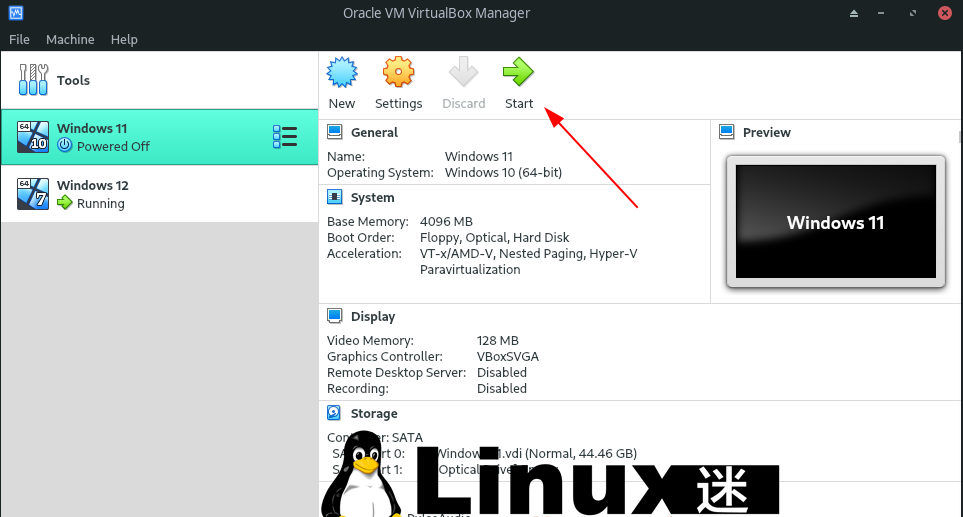
Task: Click the Display section header
Action: coord(373,317)
